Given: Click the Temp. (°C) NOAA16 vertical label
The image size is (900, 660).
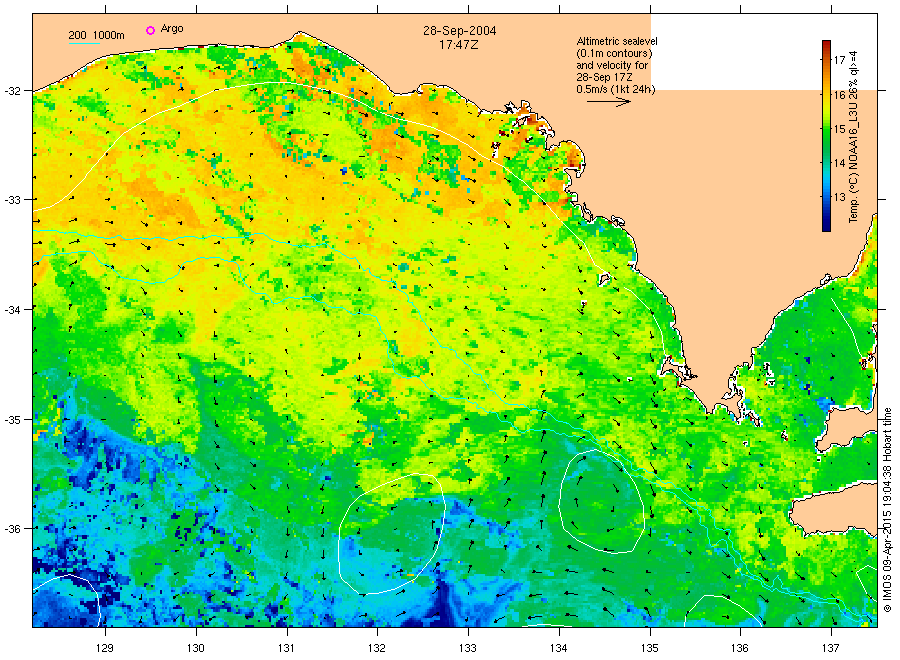Looking at the screenshot, I should pyautogui.click(x=854, y=137).
